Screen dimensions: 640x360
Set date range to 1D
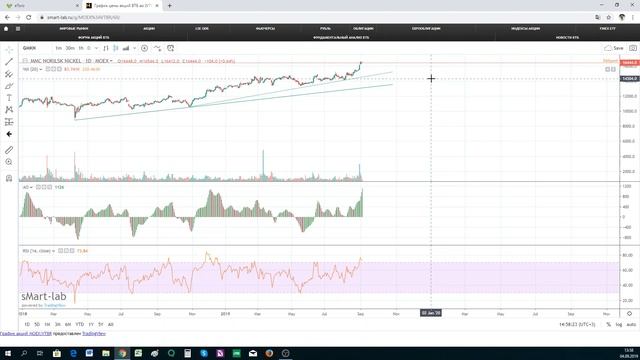[x=27, y=324]
